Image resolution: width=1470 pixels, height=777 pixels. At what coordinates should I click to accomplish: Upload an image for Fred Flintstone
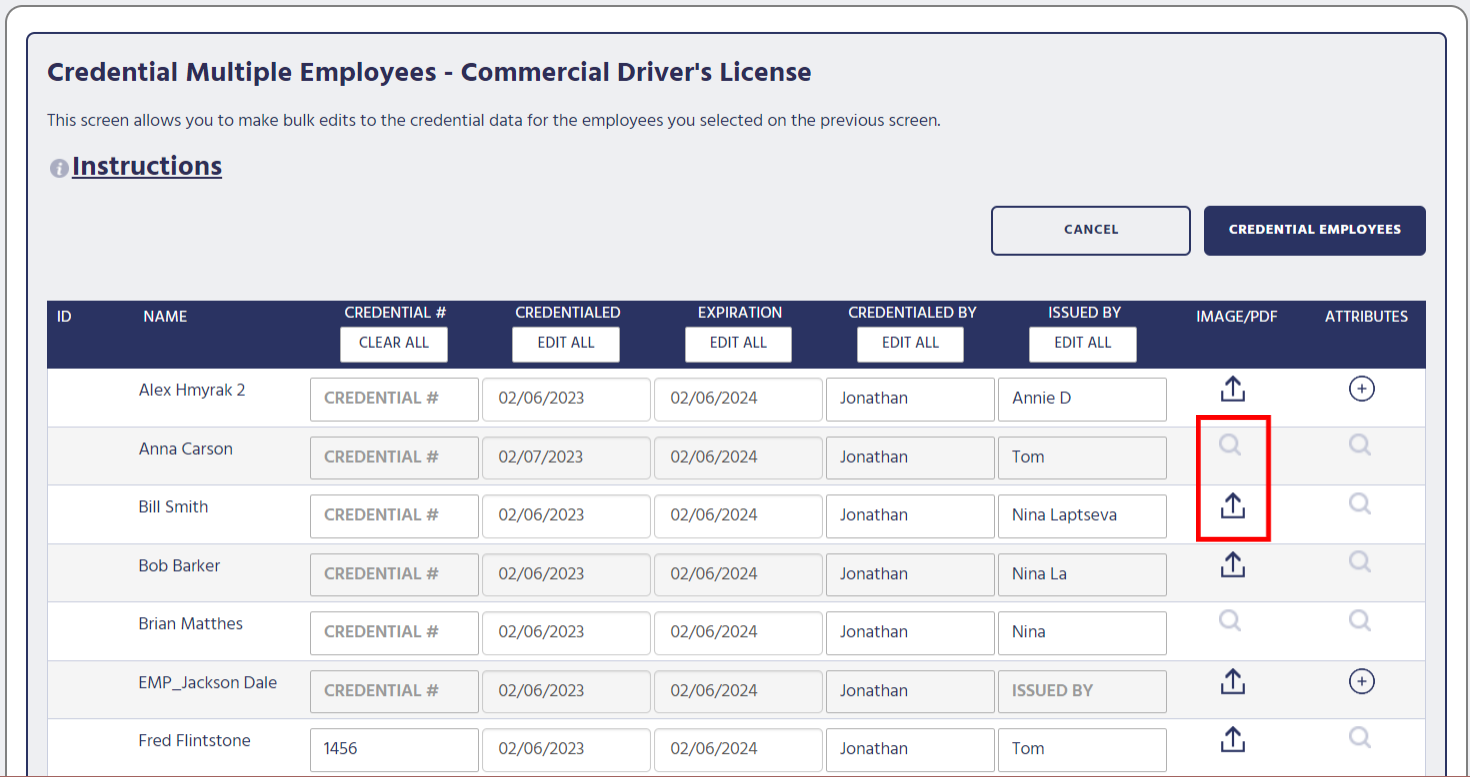[x=1232, y=737]
